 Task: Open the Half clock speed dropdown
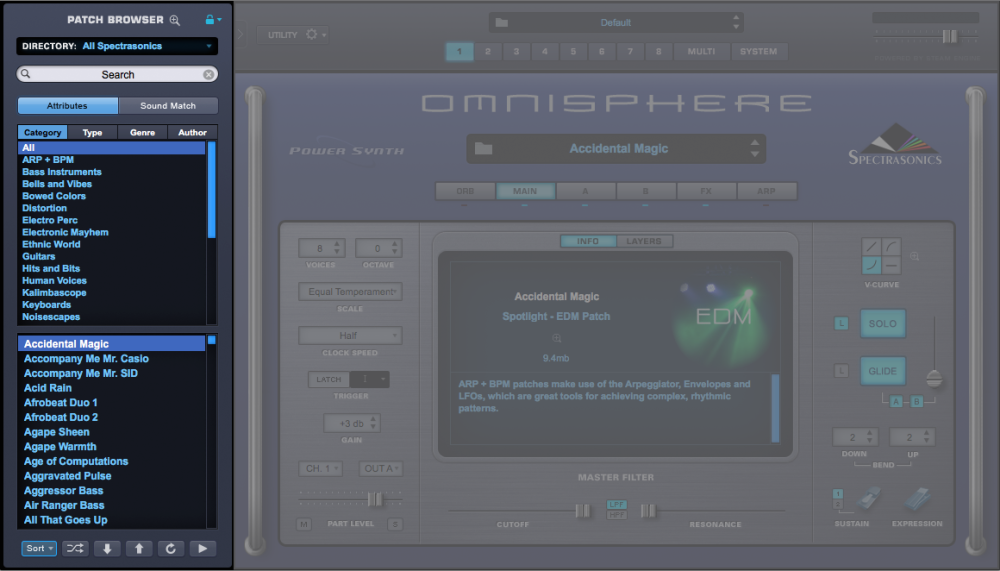[350, 336]
